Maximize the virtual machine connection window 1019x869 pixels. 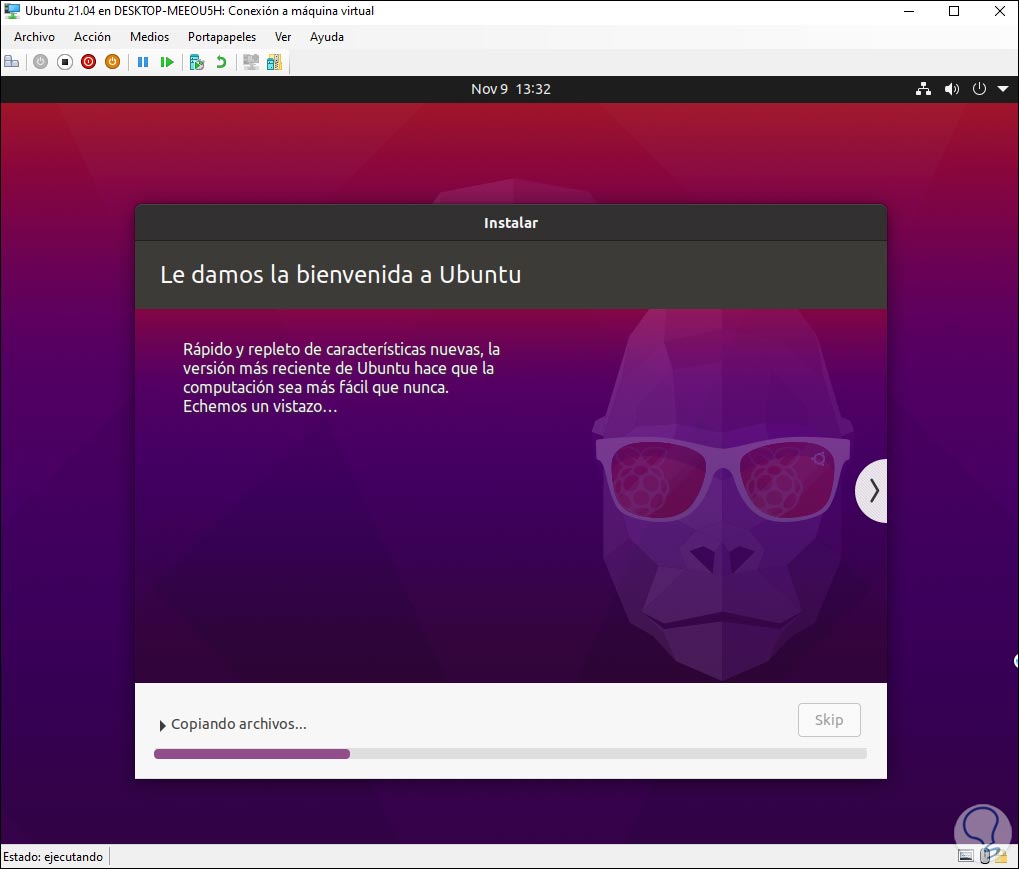(x=954, y=11)
